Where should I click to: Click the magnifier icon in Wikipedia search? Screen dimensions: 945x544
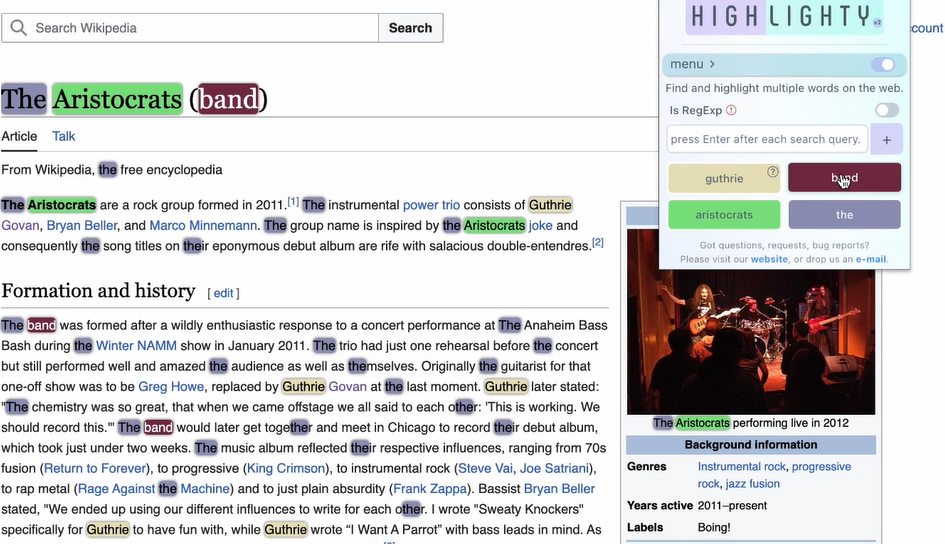19,28
